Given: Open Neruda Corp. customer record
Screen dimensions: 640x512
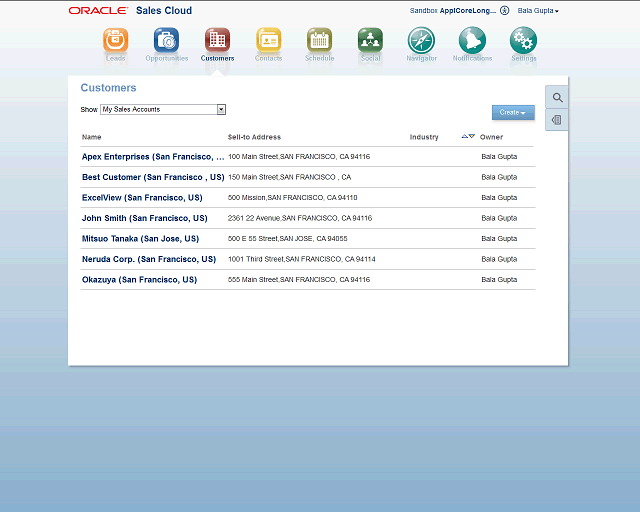Looking at the screenshot, I should [149, 259].
